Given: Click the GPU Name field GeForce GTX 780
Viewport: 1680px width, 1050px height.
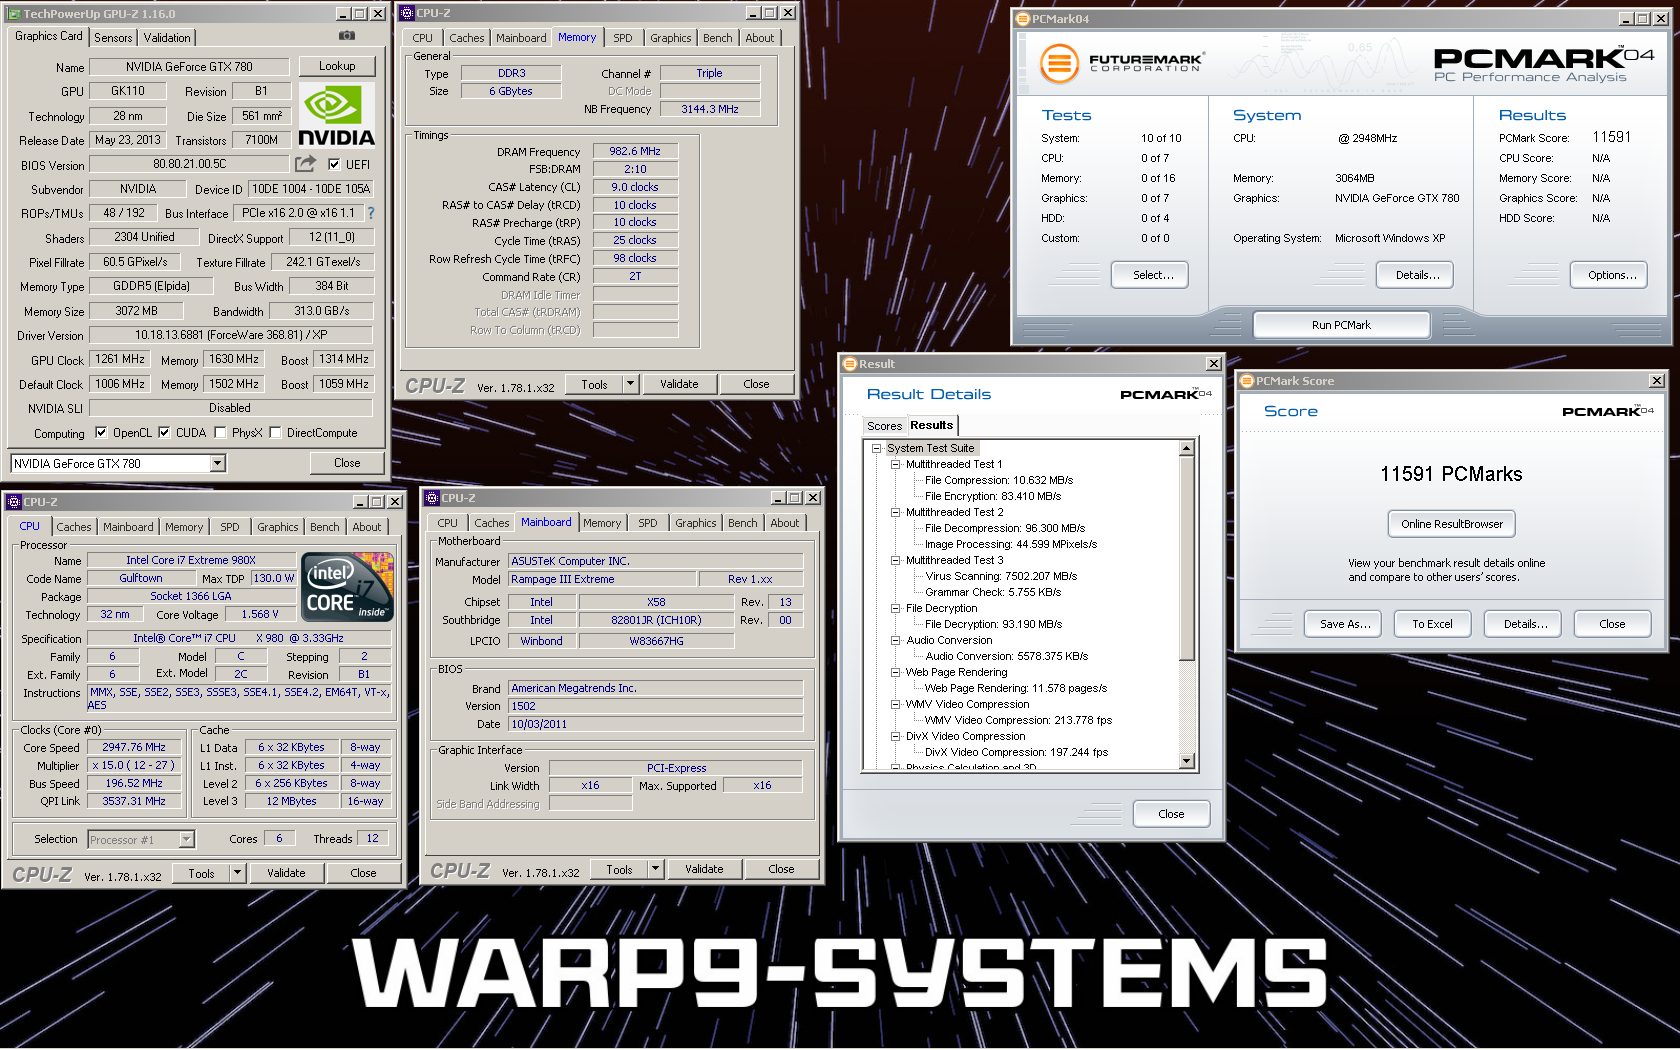Looking at the screenshot, I should click(x=189, y=67).
